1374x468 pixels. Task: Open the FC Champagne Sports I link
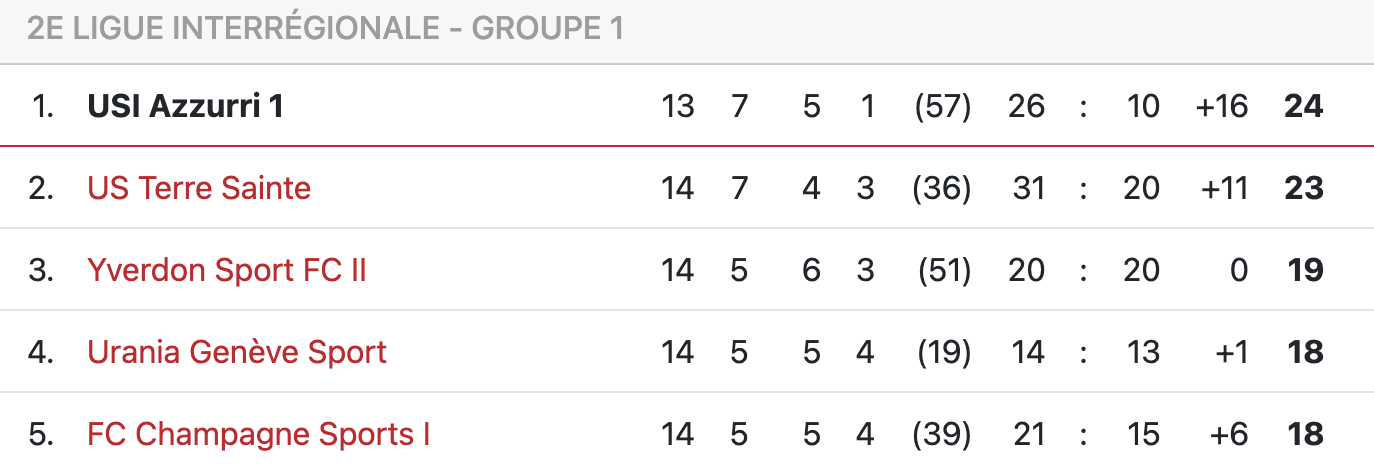point(259,434)
